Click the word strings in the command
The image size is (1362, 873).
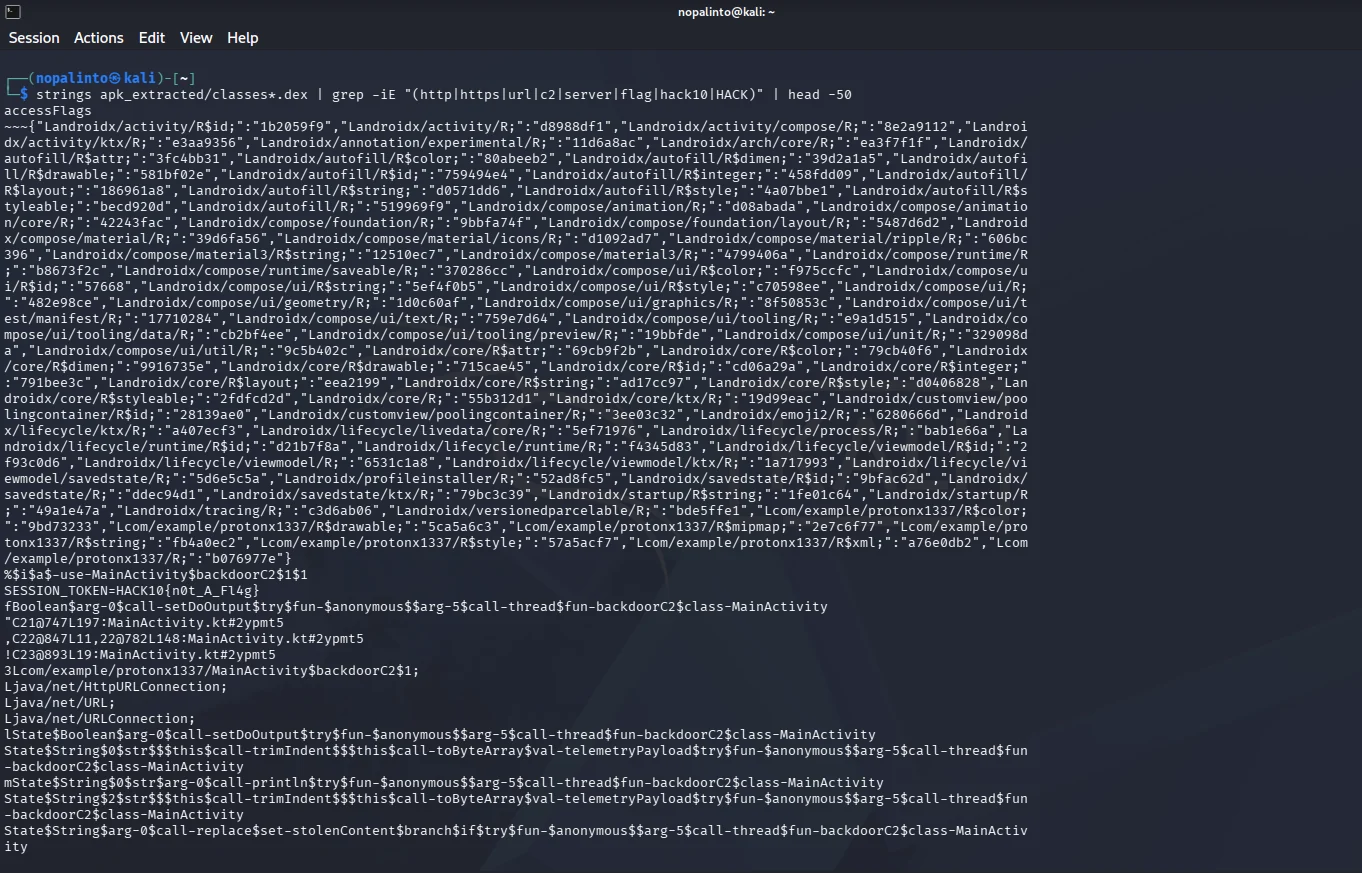point(63,94)
